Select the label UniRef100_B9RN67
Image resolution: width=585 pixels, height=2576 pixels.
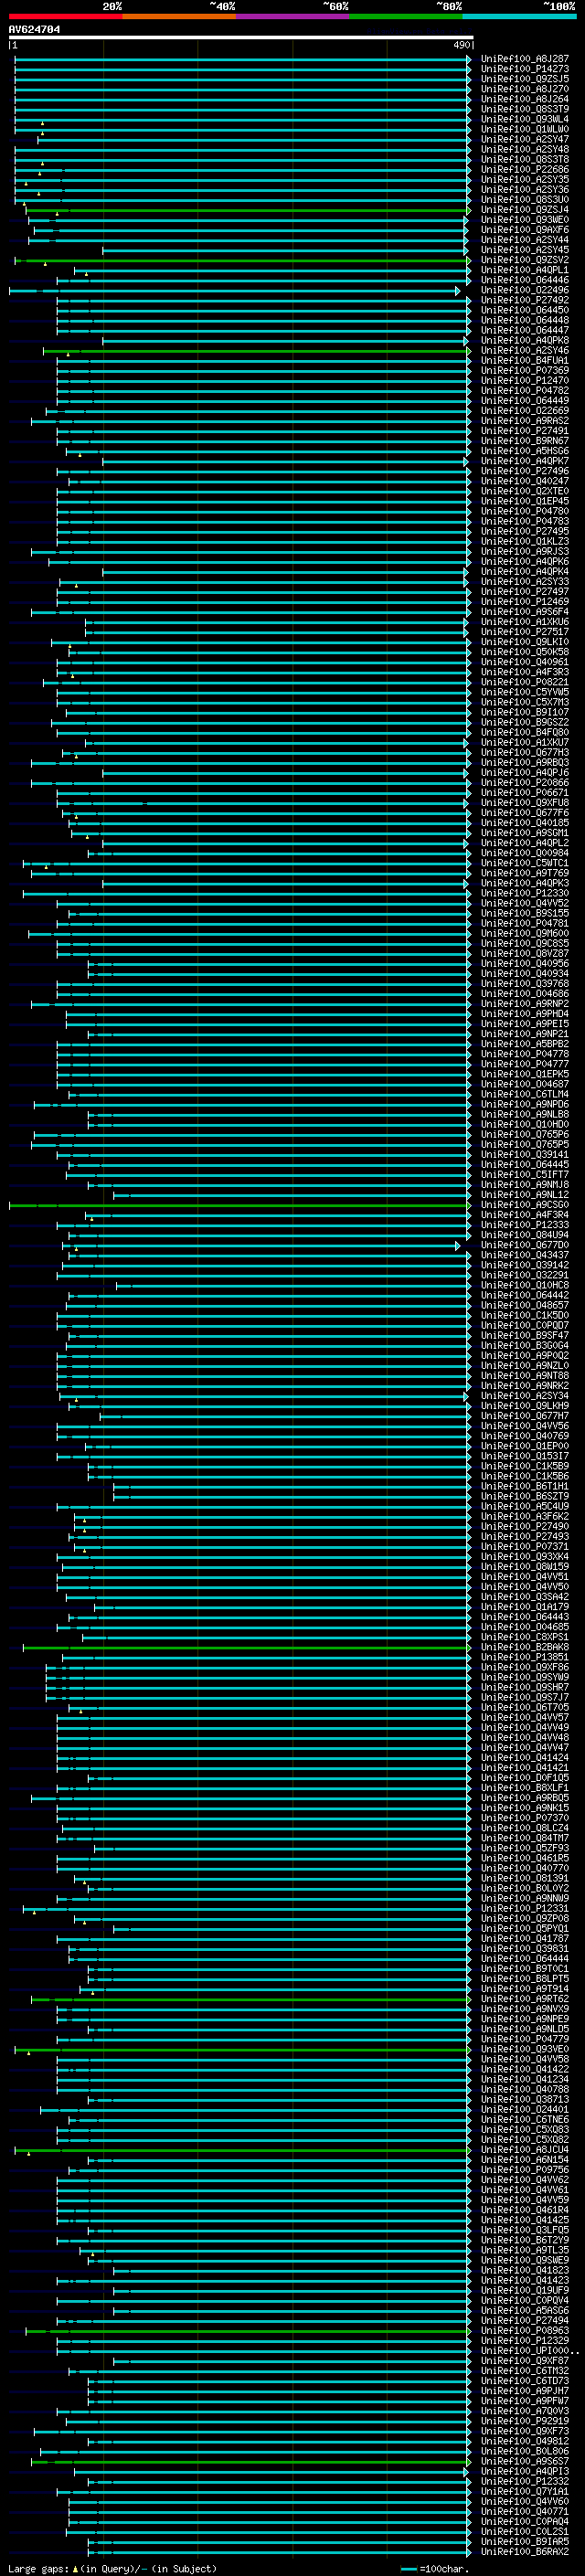click(525, 441)
